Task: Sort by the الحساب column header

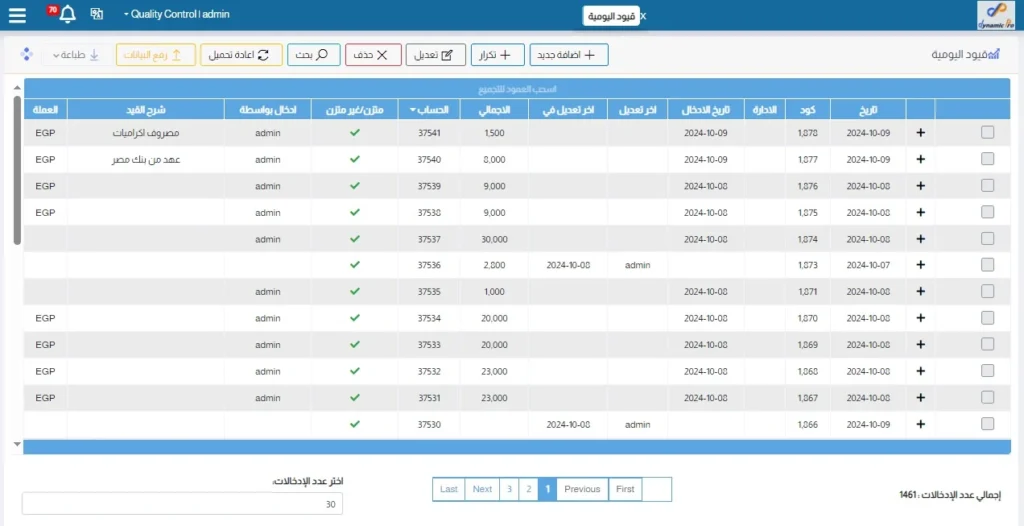Action: (429, 109)
